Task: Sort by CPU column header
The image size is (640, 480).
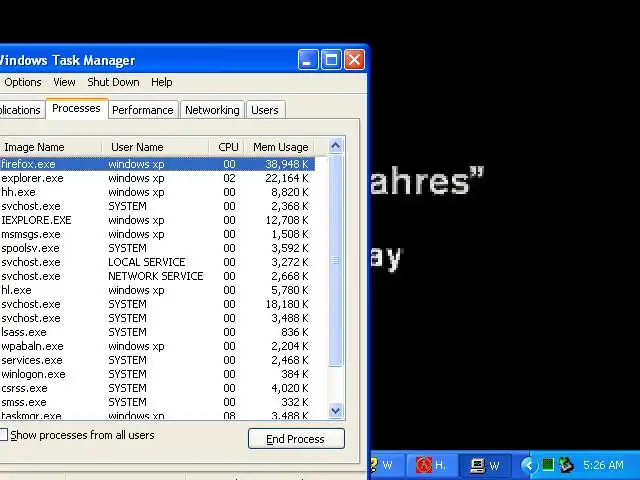Action: (x=227, y=147)
